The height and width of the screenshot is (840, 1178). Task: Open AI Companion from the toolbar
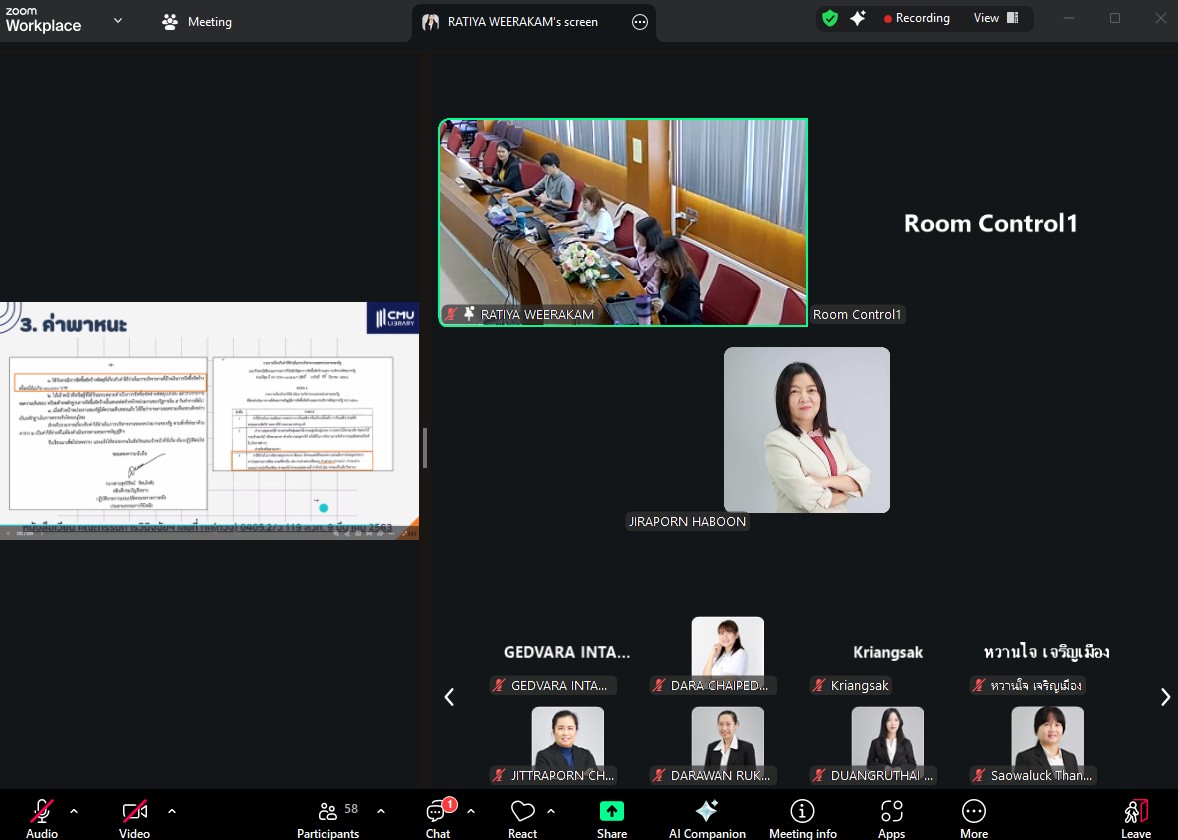pyautogui.click(x=707, y=818)
